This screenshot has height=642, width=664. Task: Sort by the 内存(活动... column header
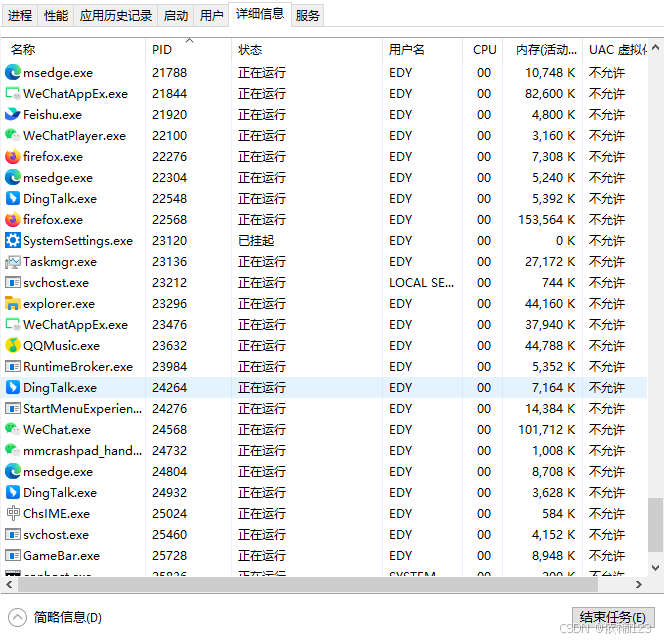543,50
